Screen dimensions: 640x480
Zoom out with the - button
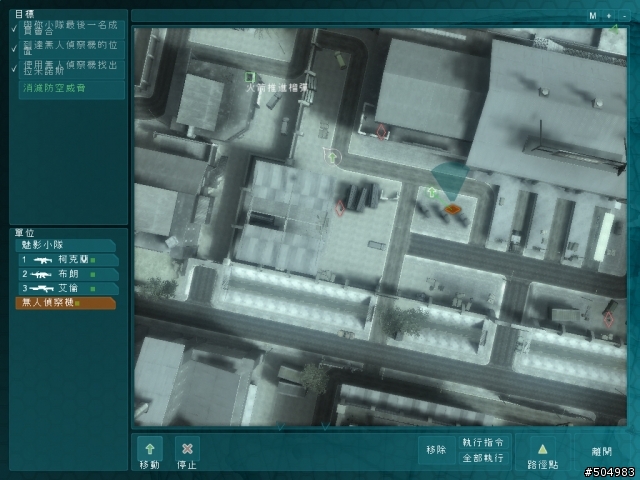click(624, 16)
